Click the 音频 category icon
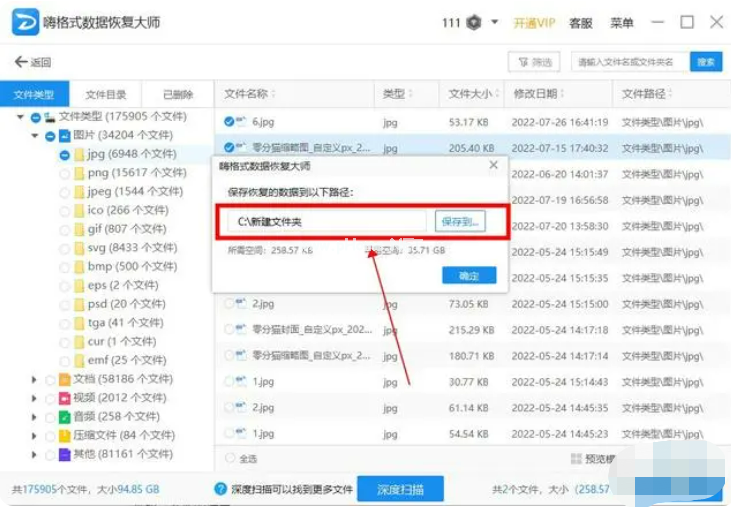 click(65, 417)
